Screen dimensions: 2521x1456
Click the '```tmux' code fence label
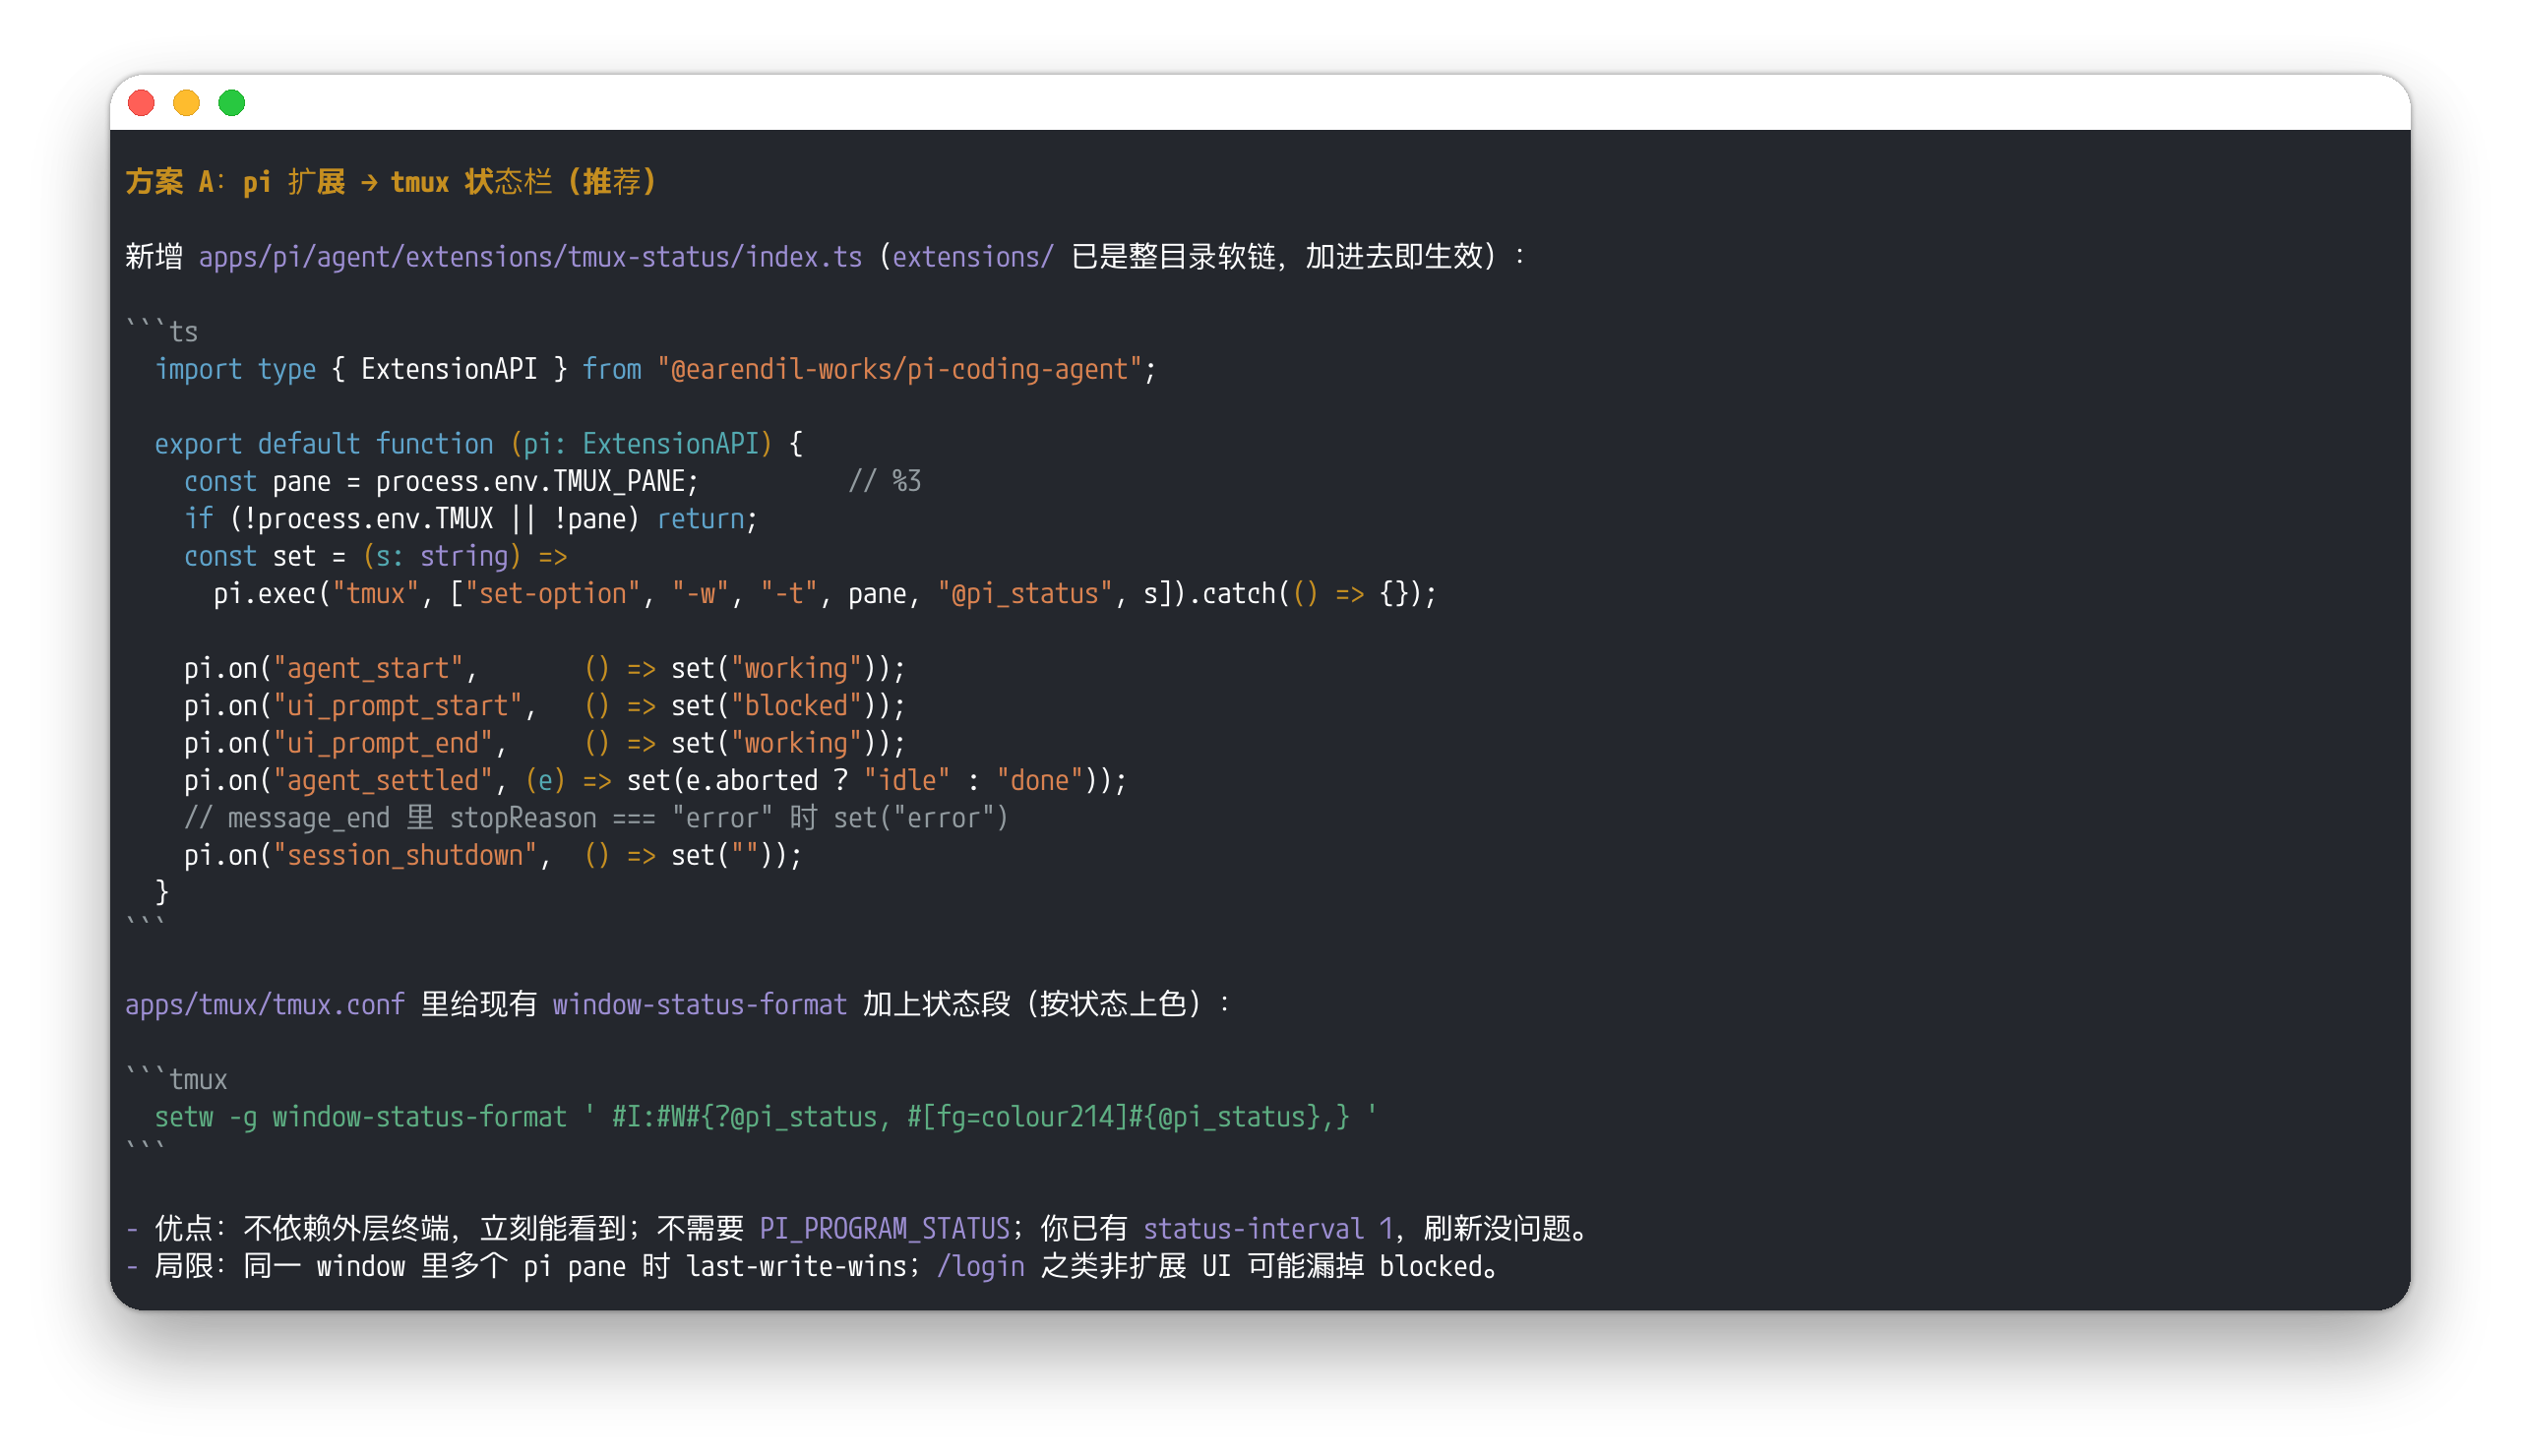[x=176, y=1079]
